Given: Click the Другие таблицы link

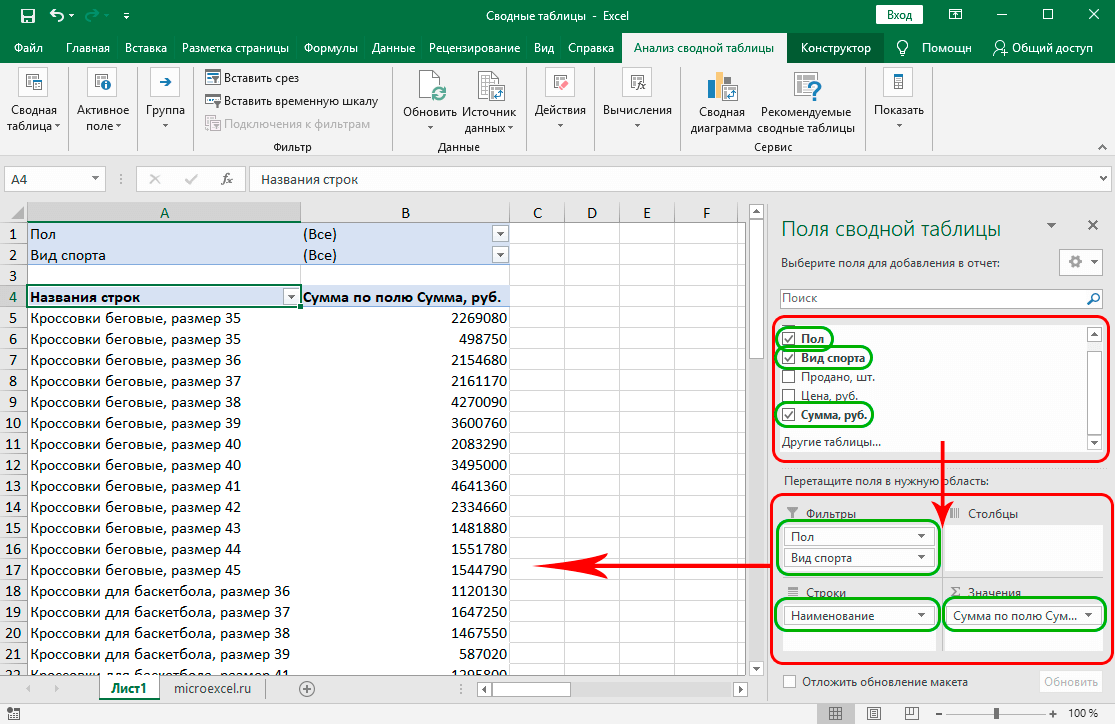Looking at the screenshot, I should [x=831, y=442].
